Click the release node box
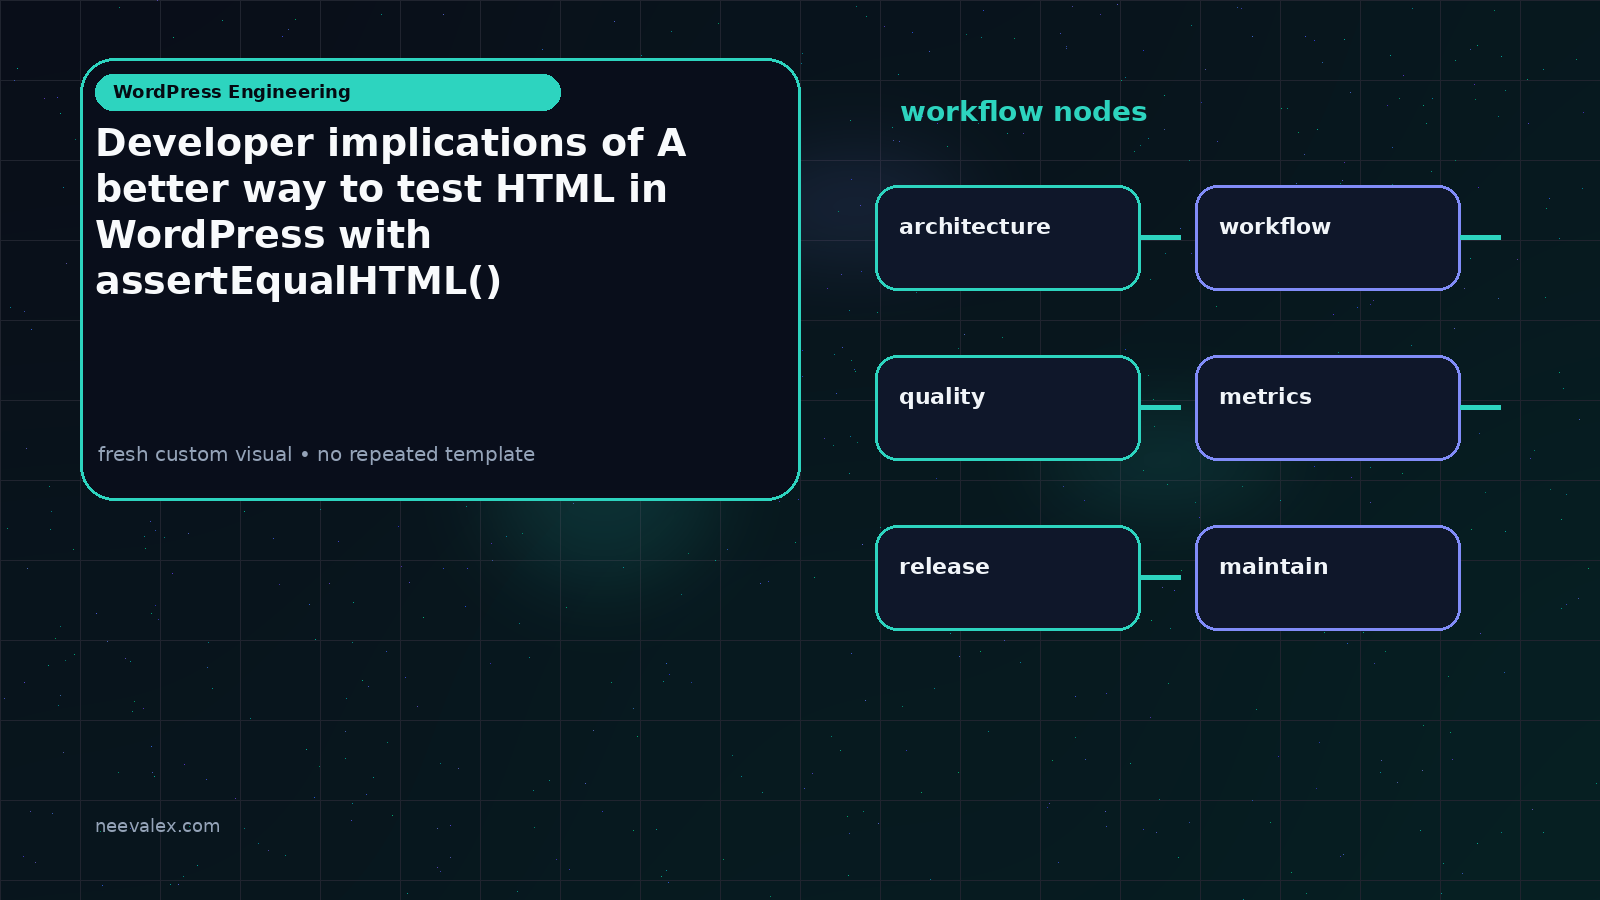The image size is (1600, 900). point(1008,578)
